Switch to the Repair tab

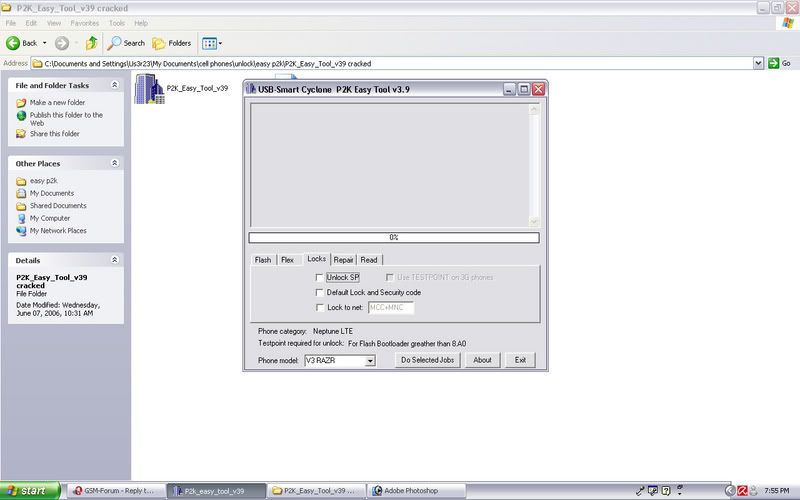click(343, 260)
